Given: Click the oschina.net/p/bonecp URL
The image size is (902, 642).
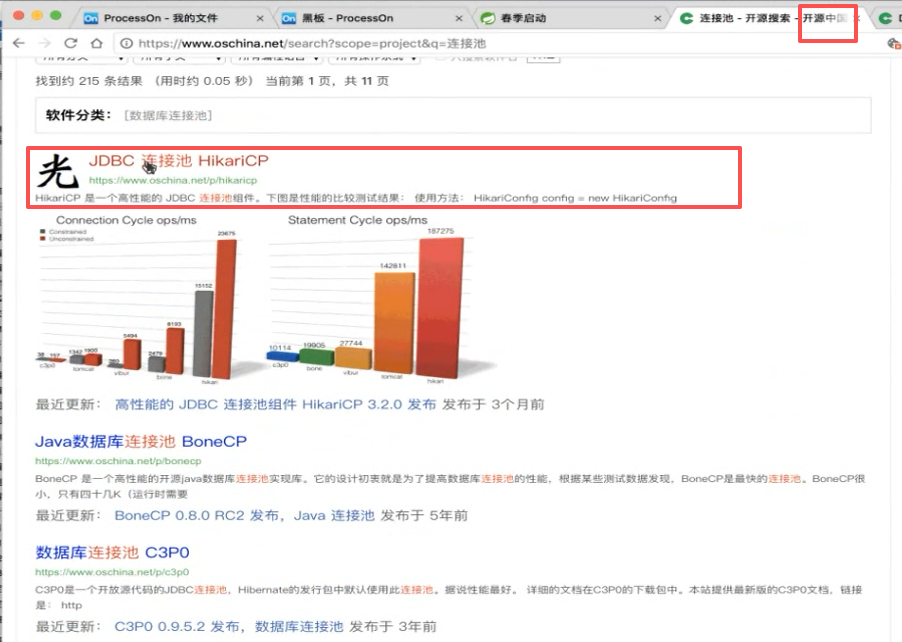Looking at the screenshot, I should tap(118, 461).
